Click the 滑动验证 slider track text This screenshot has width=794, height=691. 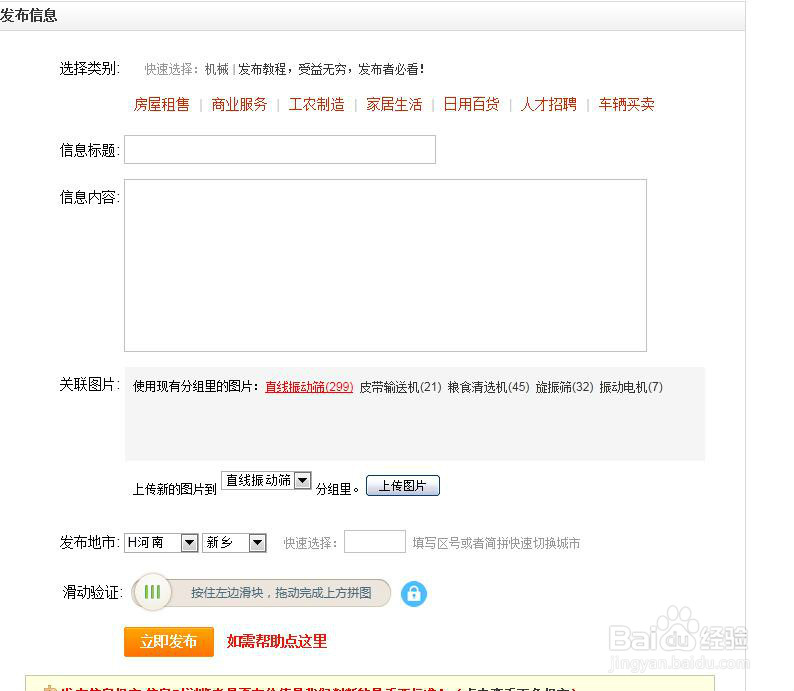click(x=281, y=593)
